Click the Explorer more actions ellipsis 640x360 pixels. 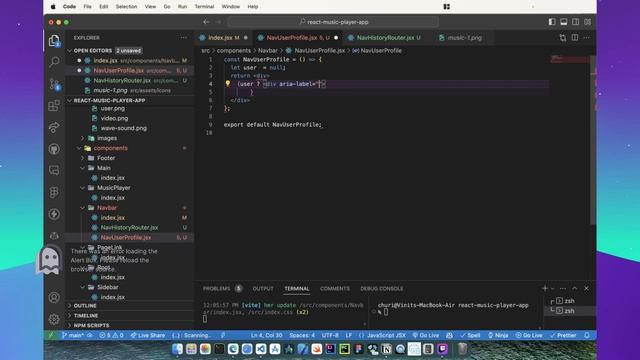tap(183, 38)
